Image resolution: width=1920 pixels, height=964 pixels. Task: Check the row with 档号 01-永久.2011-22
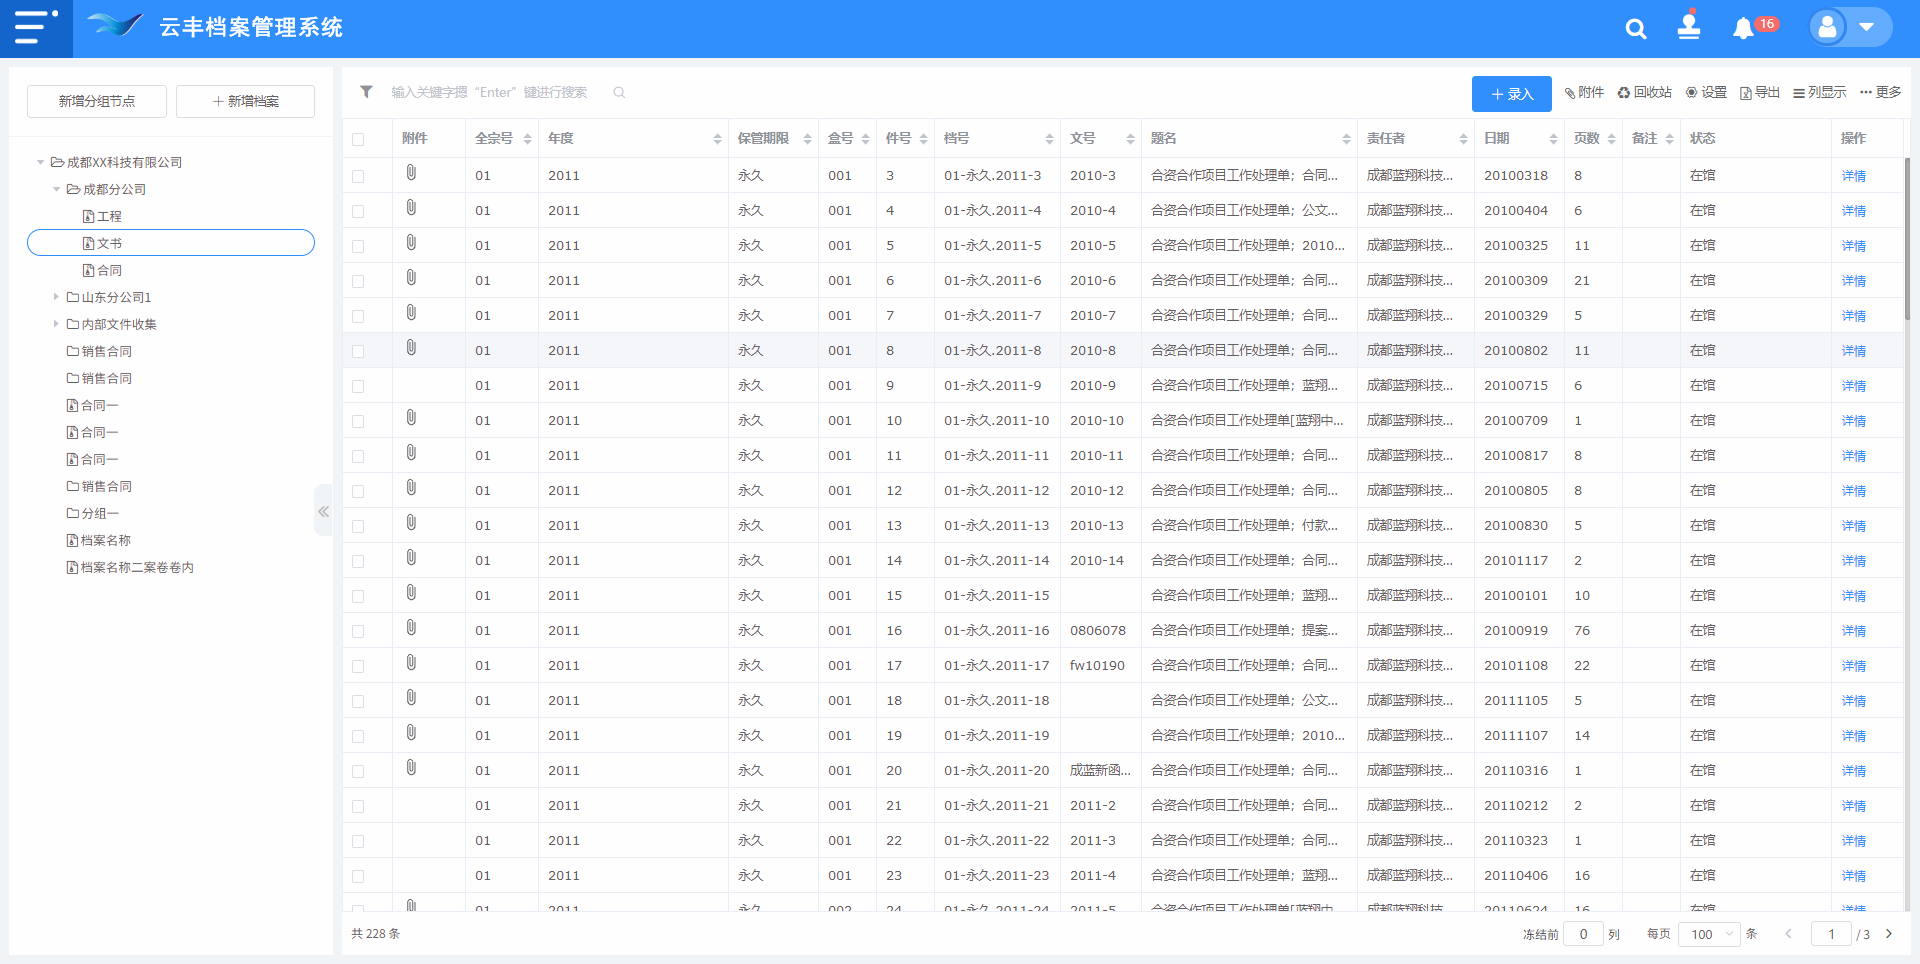358,841
